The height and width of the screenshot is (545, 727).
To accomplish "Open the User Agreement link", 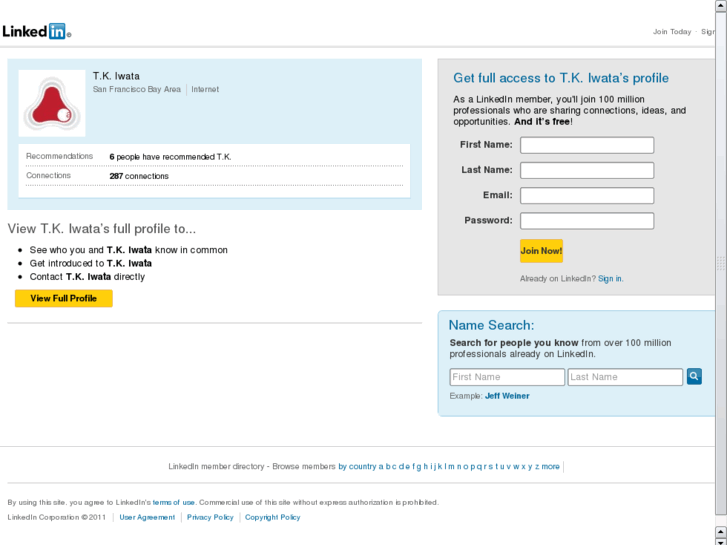I will tap(147, 517).
